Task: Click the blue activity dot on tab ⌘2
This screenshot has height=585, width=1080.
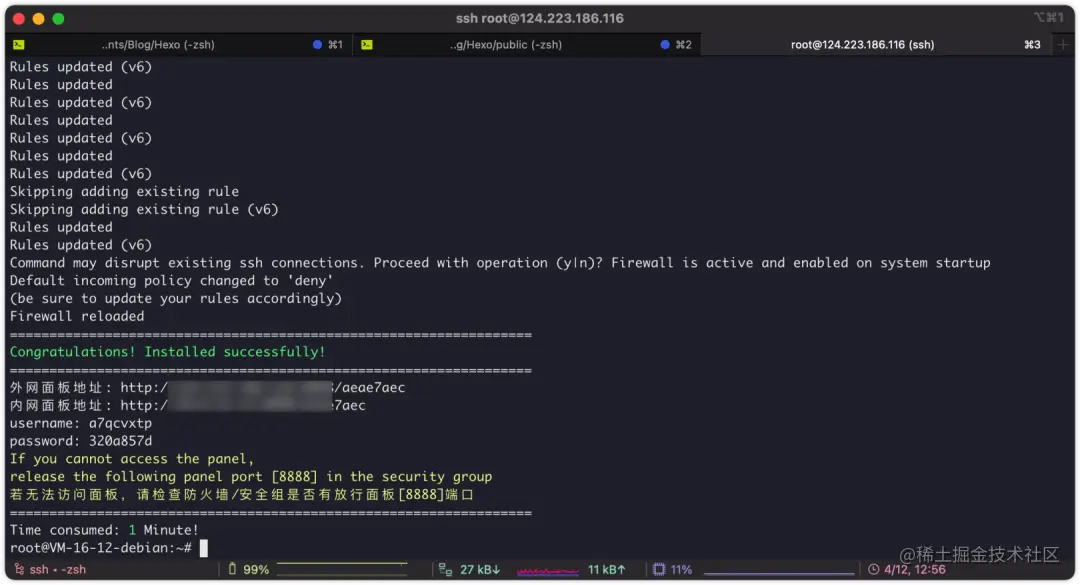Action: pyautogui.click(x=665, y=45)
